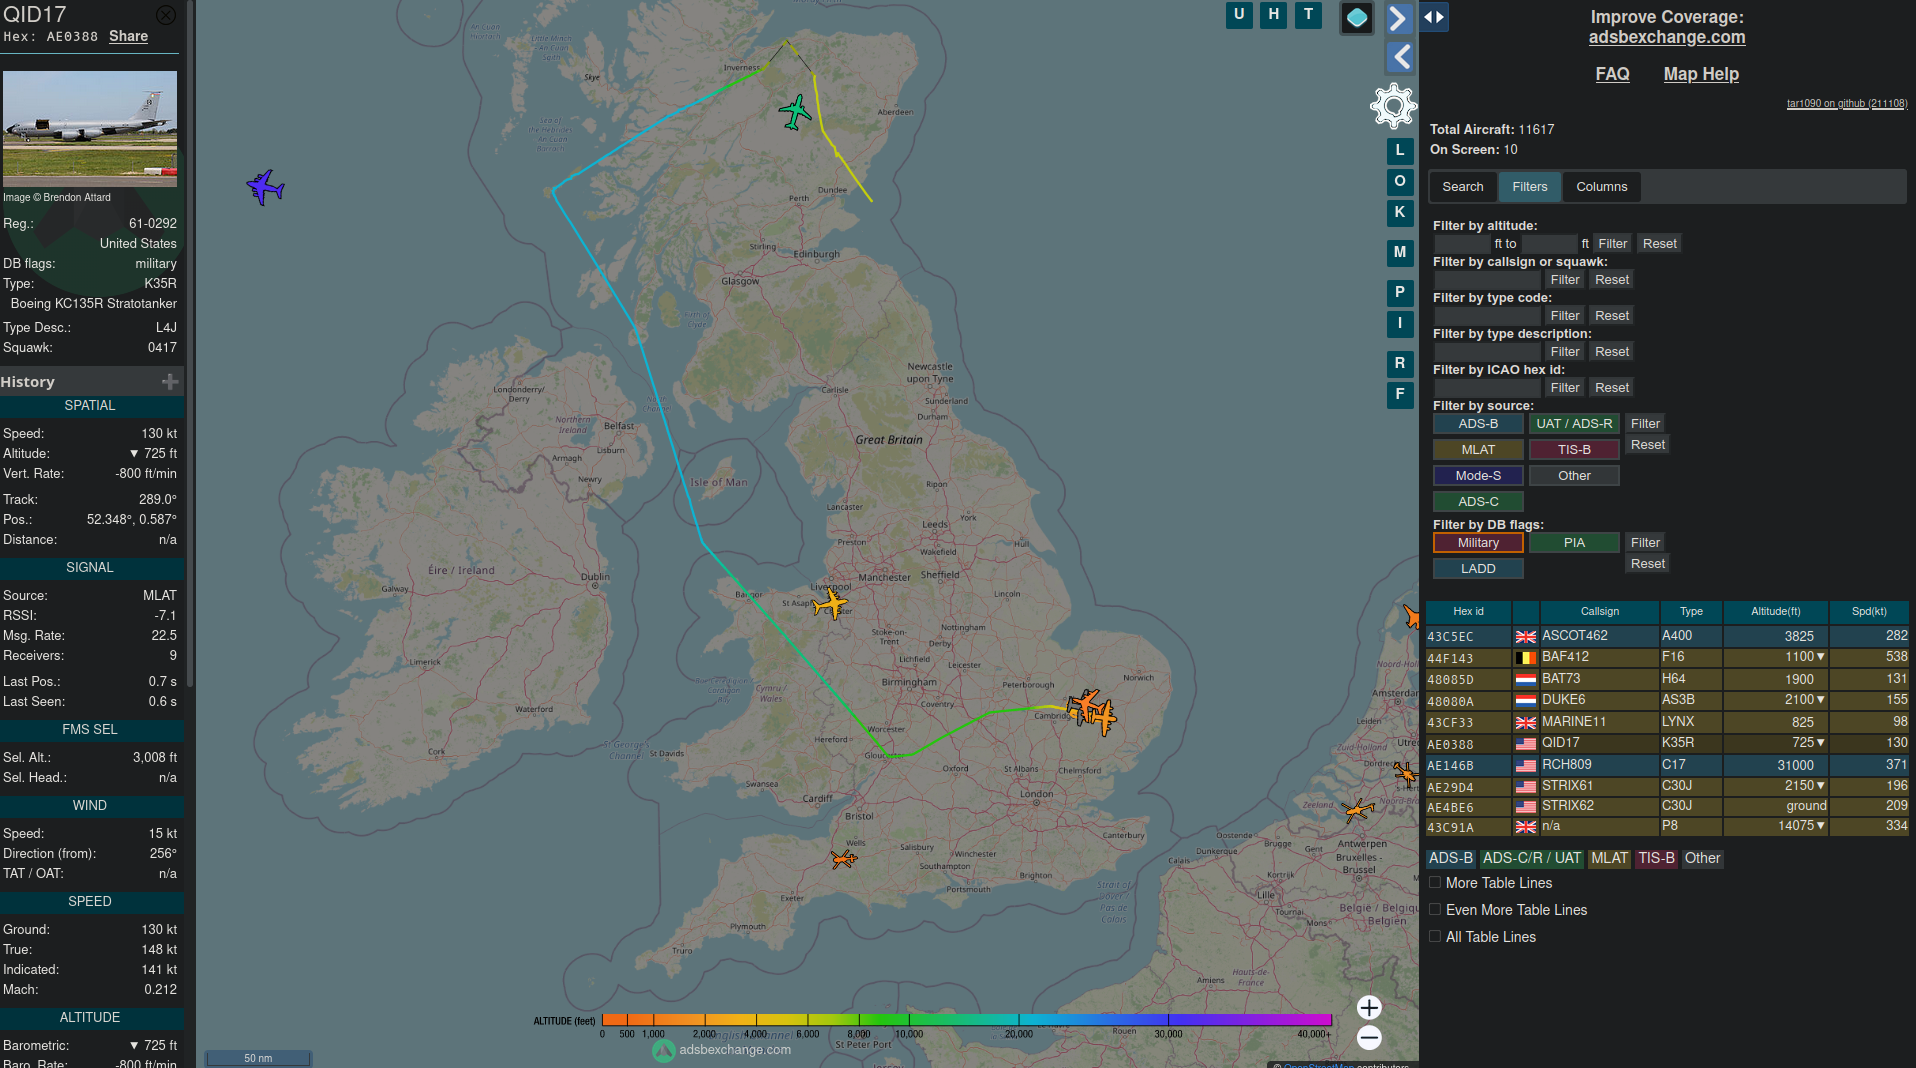Click the ICAO hex id filter input
The image size is (1916, 1068).
[1487, 388]
